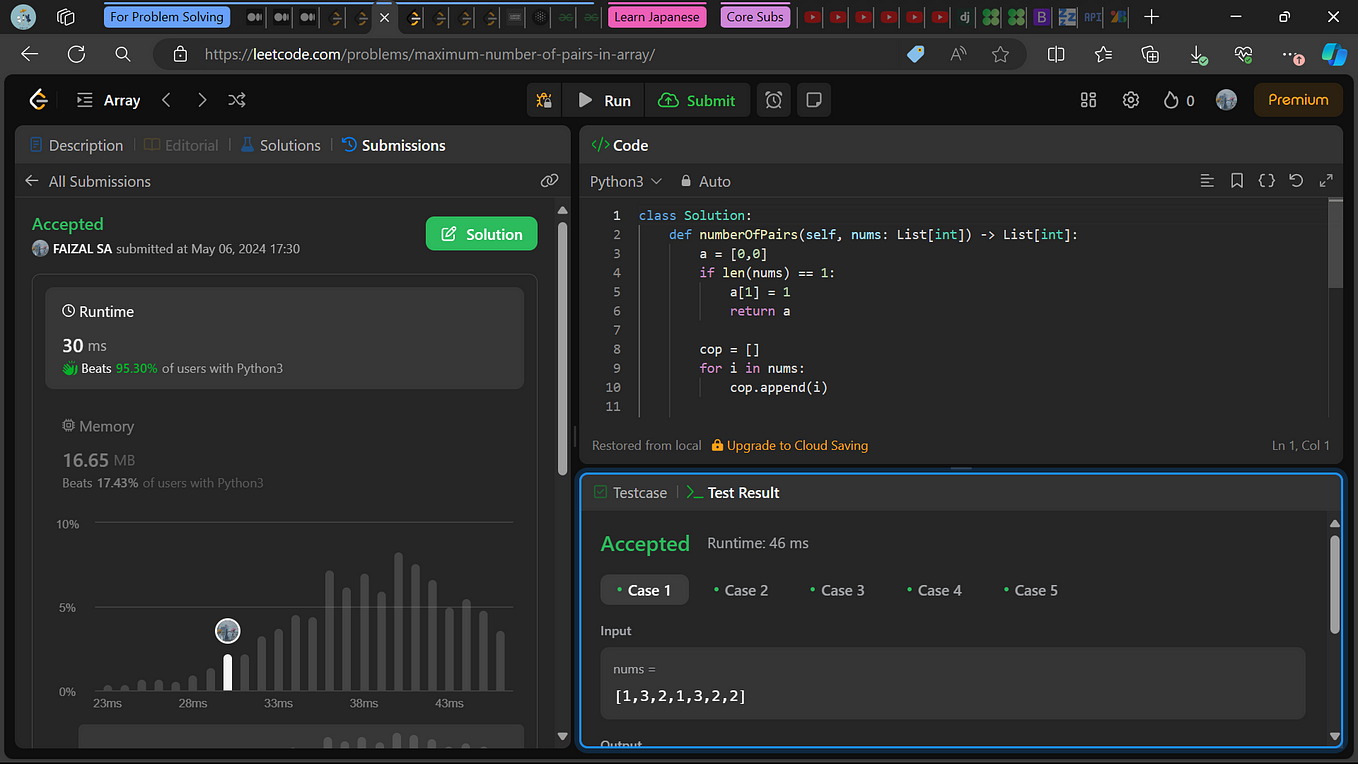This screenshot has width=1358, height=764.
Task: Click the editor bookmark icon
Action: tap(1237, 181)
